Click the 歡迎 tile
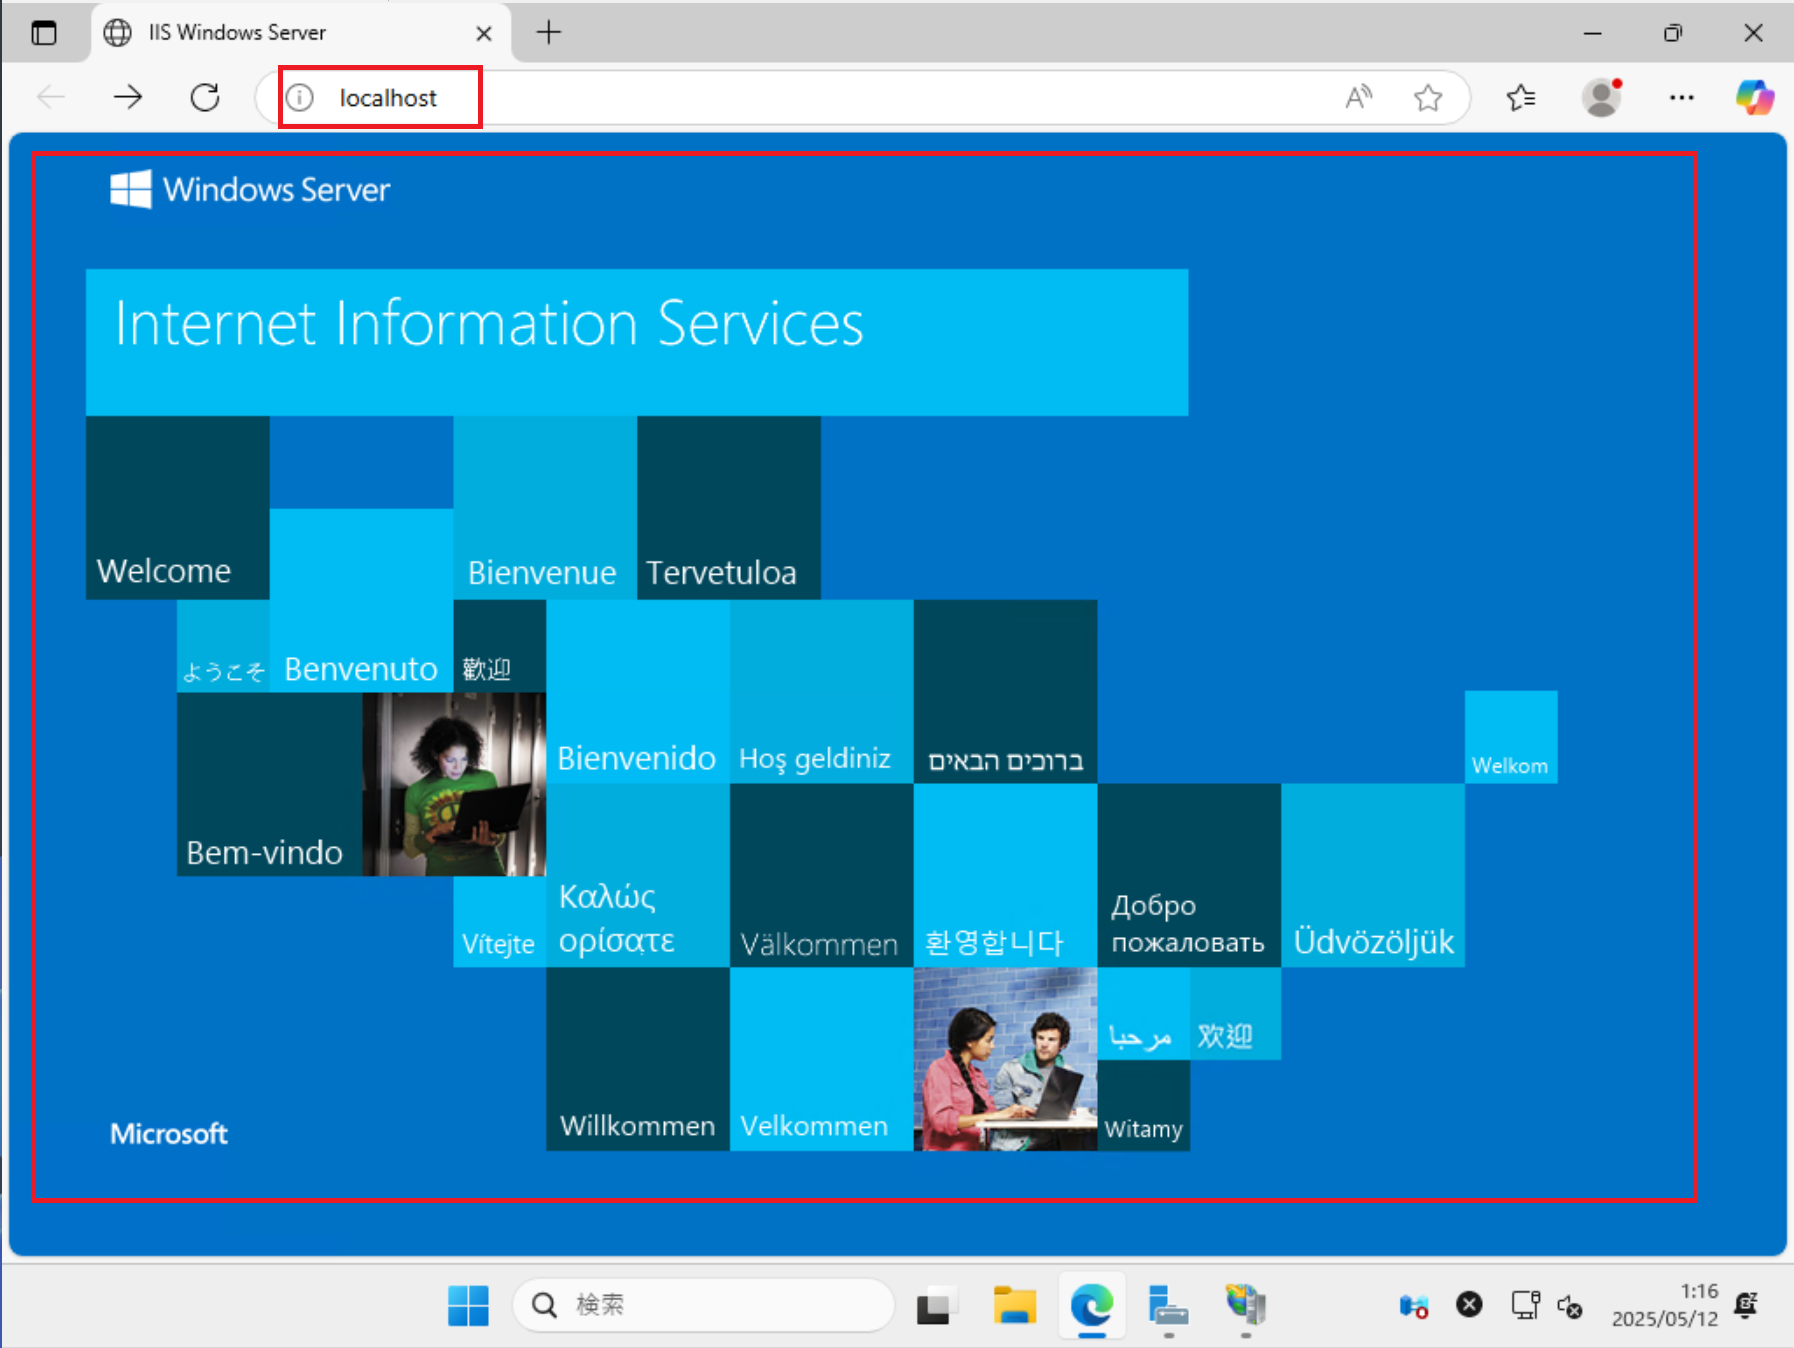Viewport: 1794px width, 1348px height. (500, 646)
